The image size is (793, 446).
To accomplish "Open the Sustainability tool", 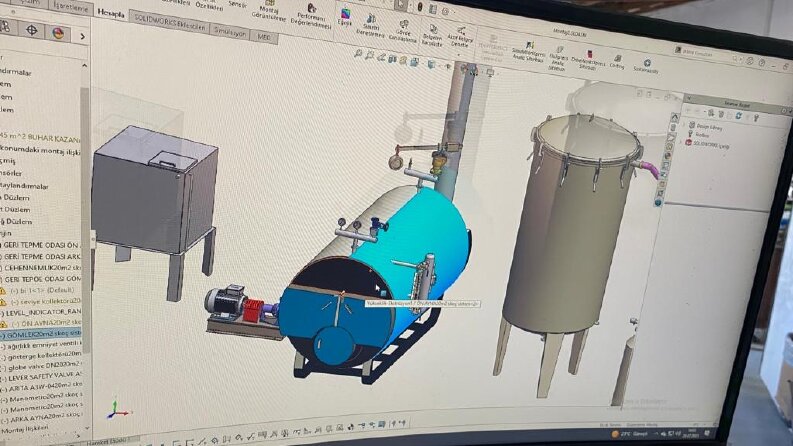I will click(x=646, y=66).
